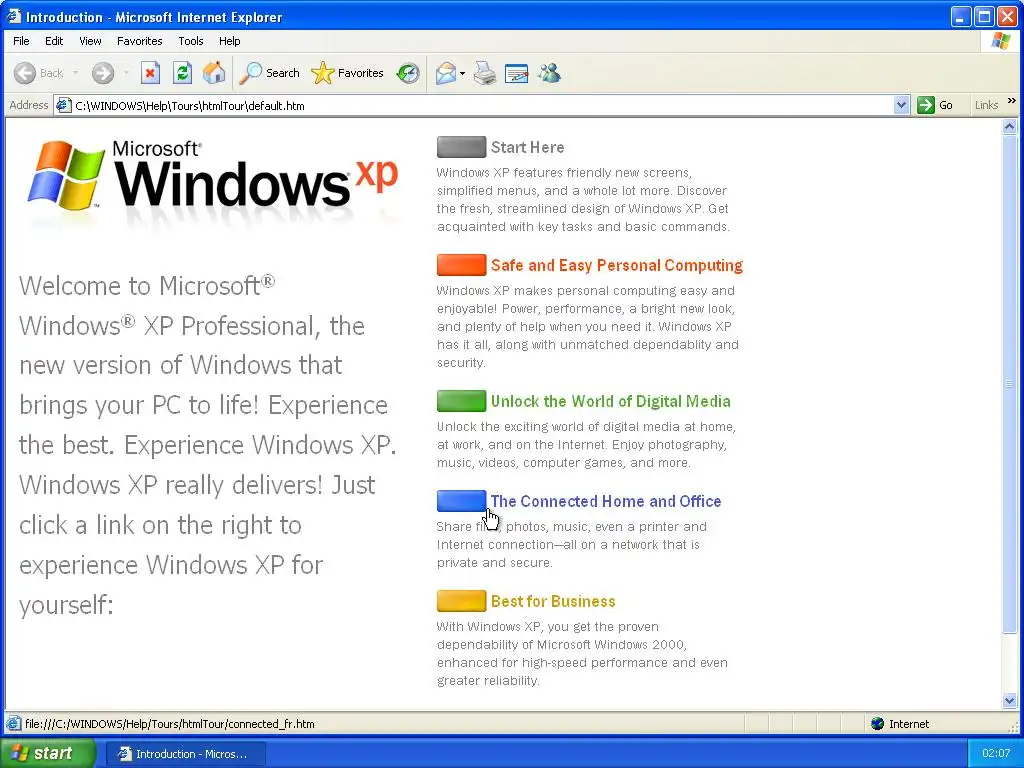The image size is (1024, 768).
Task: Open the Favorites pane with the star
Action: (347, 73)
